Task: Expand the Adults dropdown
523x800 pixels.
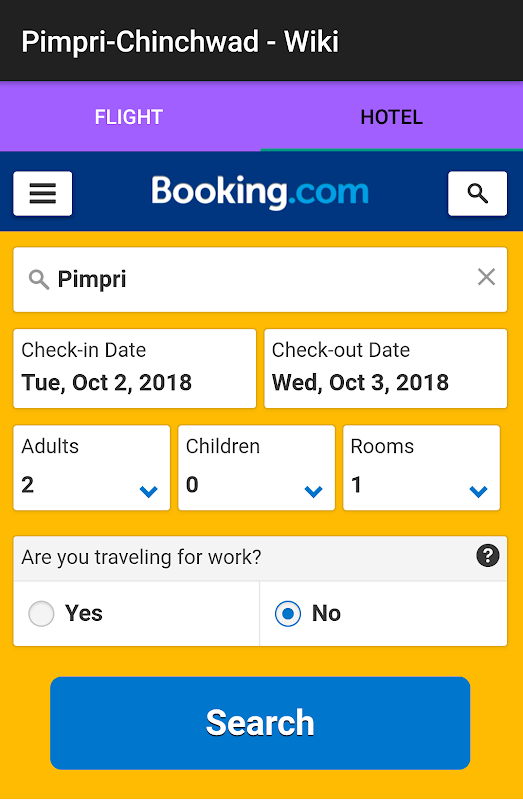Action: pos(92,468)
